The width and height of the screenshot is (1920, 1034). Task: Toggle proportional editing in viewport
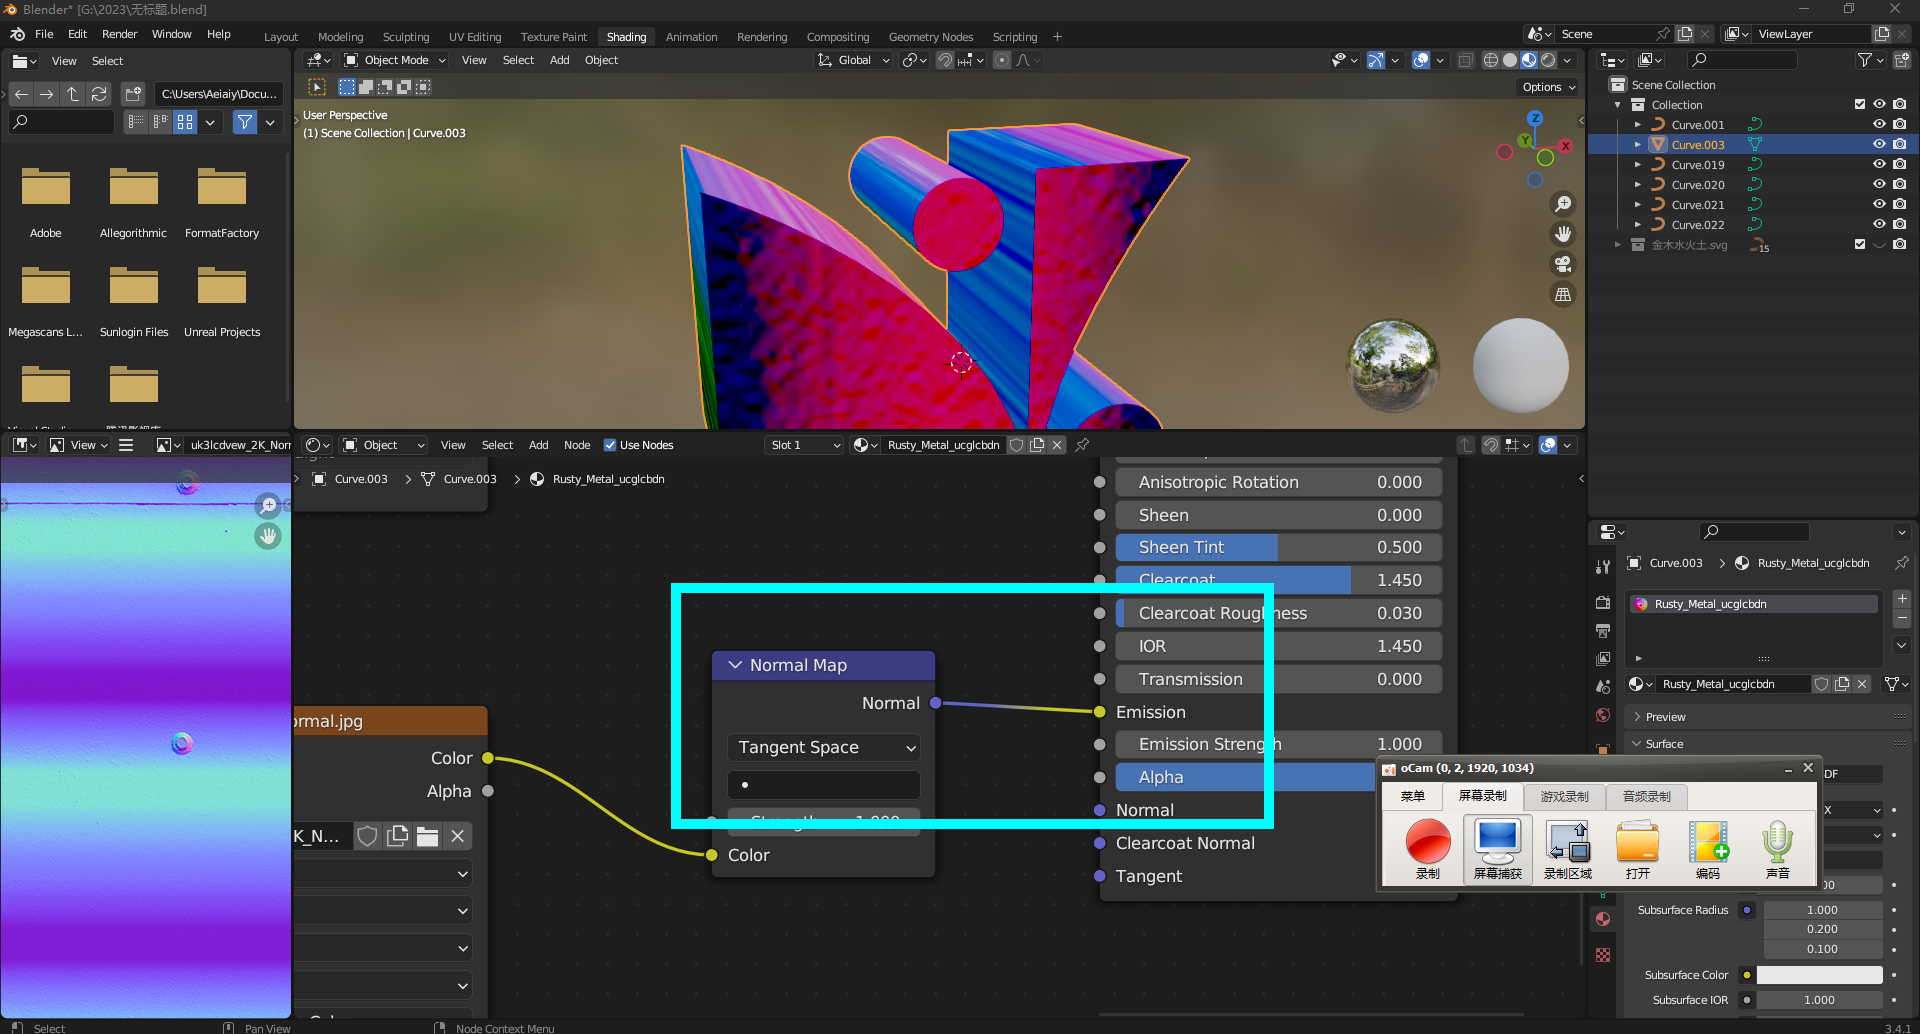pos(1001,60)
